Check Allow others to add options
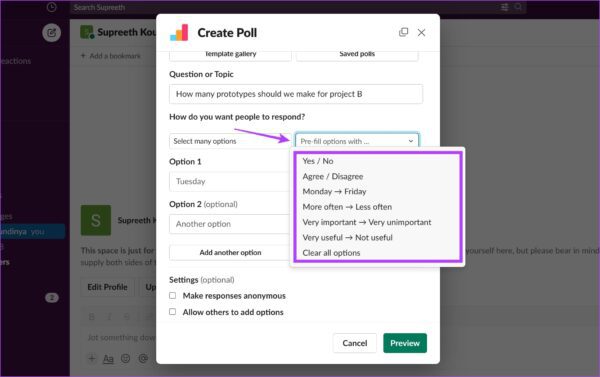This screenshot has width=600, height=377. click(x=173, y=312)
